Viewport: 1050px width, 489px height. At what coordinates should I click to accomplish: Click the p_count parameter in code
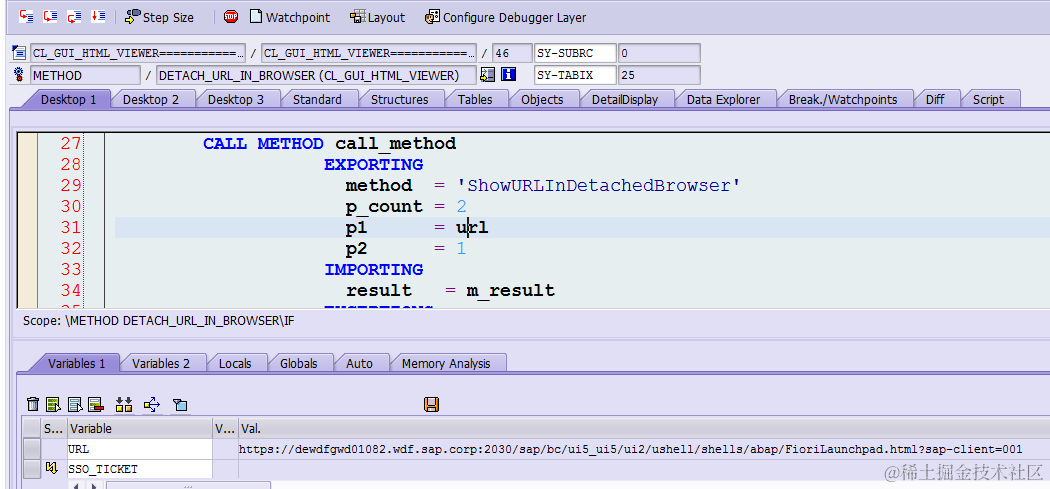coord(384,206)
